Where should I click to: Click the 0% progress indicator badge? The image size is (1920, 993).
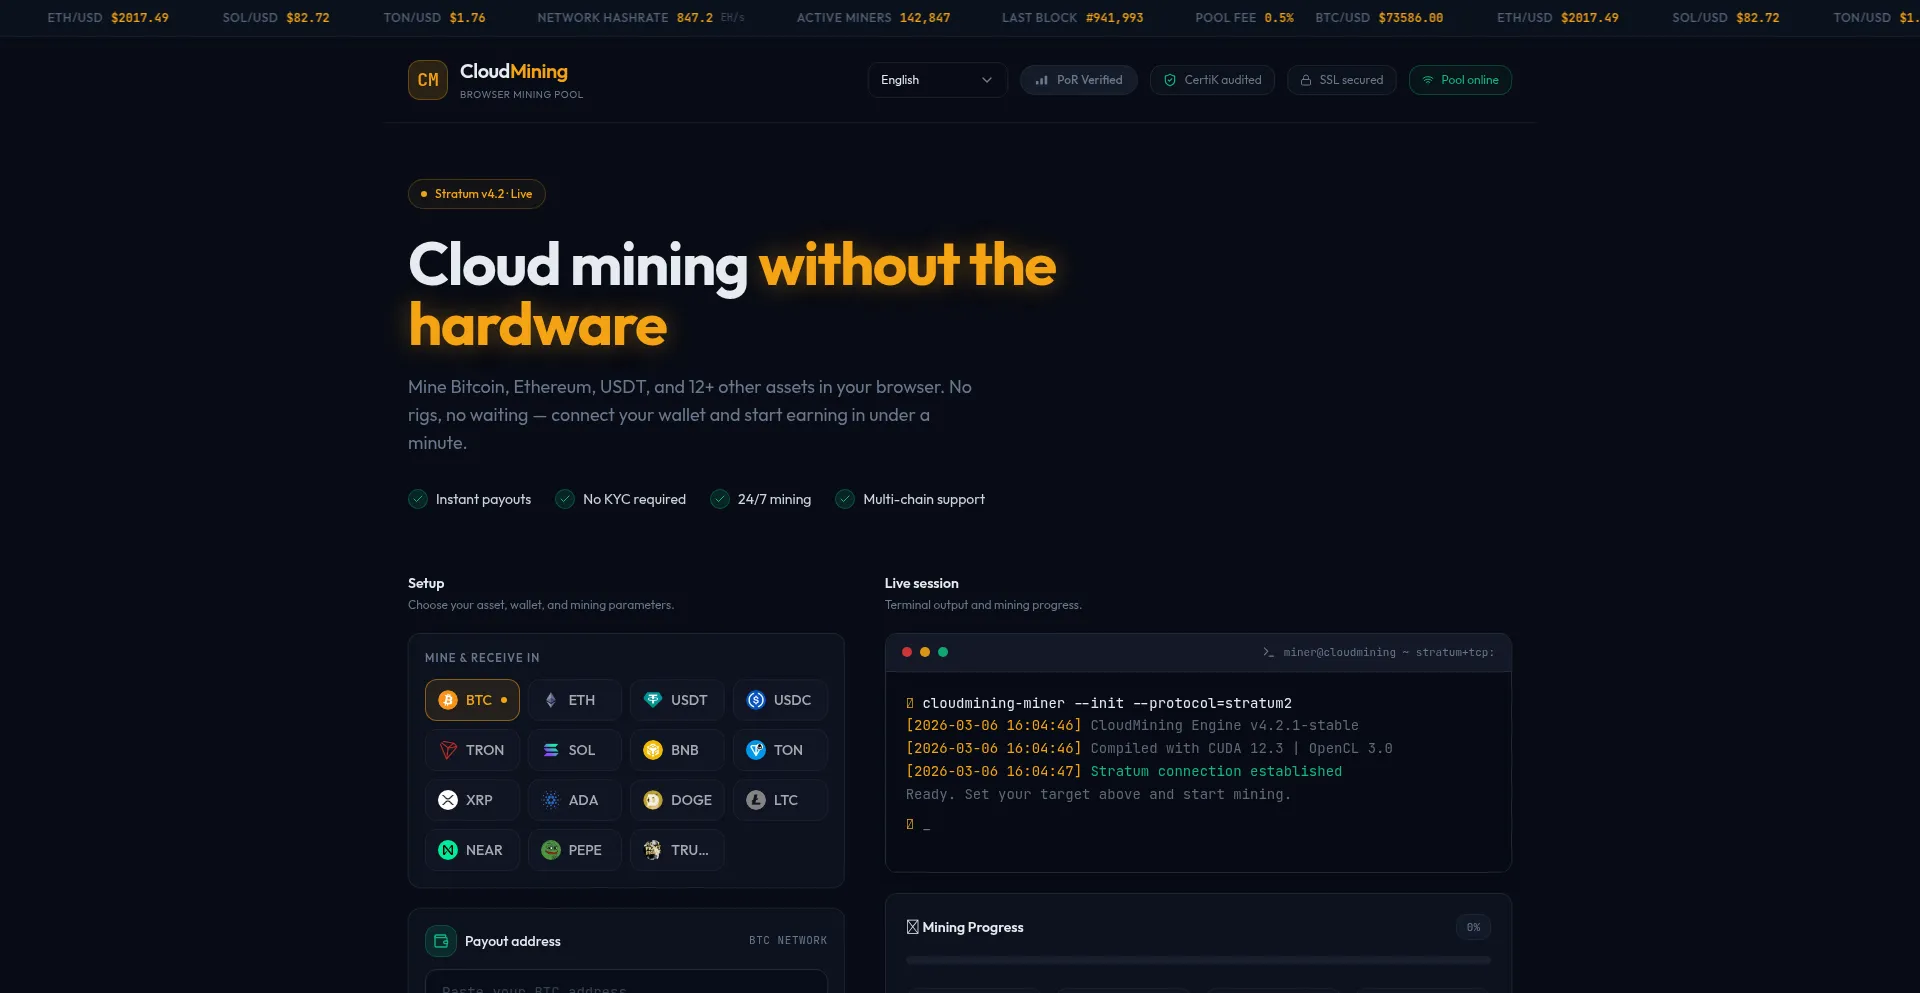(x=1474, y=927)
